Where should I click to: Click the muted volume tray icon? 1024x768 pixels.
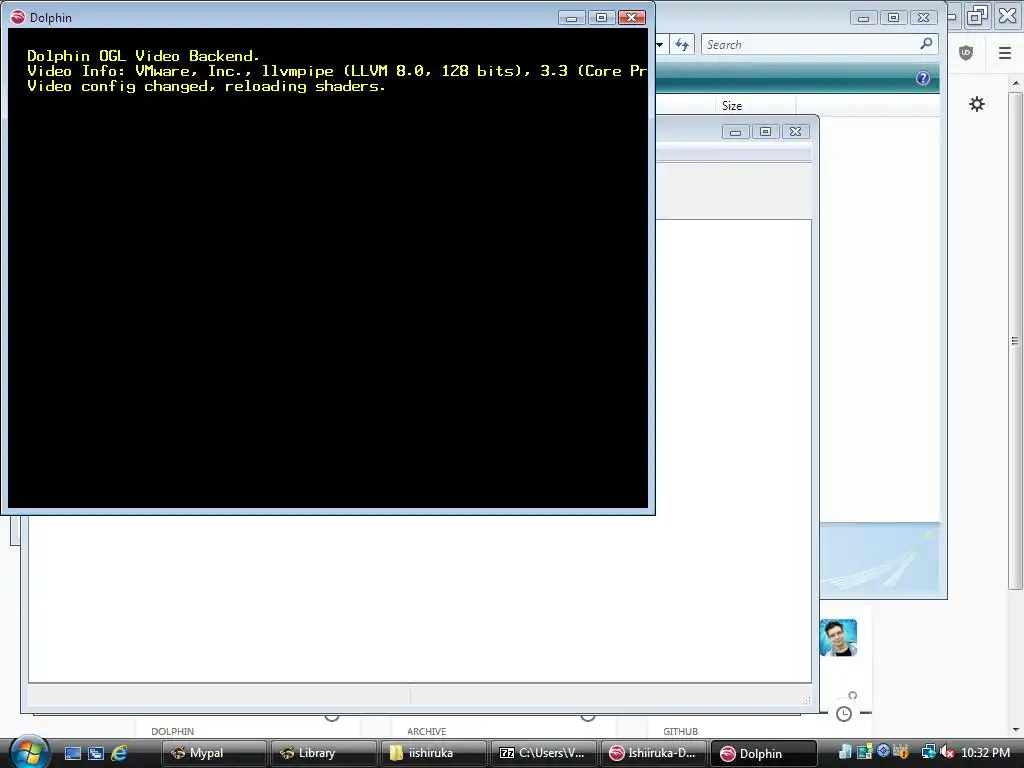coord(948,752)
